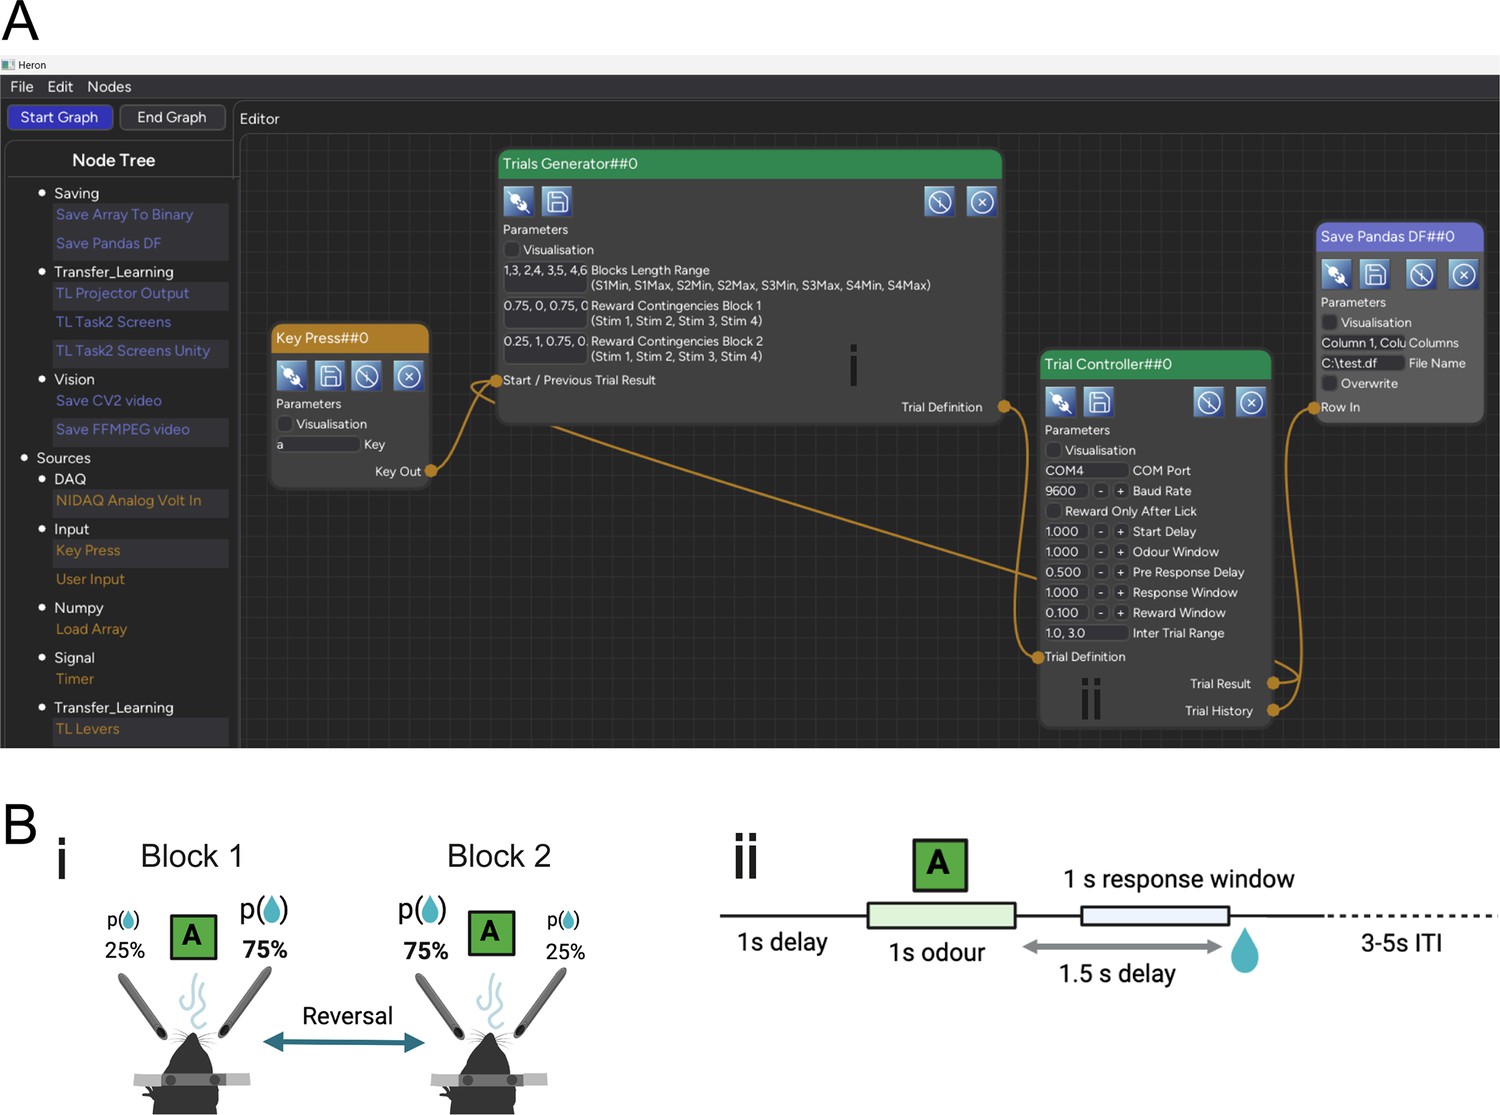
Task: Click the floppy save icon on Trial Controller node
Action: click(x=1098, y=402)
